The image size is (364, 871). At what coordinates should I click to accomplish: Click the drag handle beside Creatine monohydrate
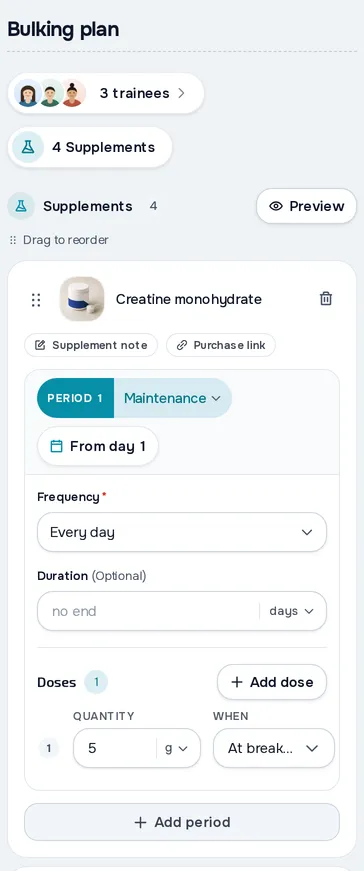[36, 300]
